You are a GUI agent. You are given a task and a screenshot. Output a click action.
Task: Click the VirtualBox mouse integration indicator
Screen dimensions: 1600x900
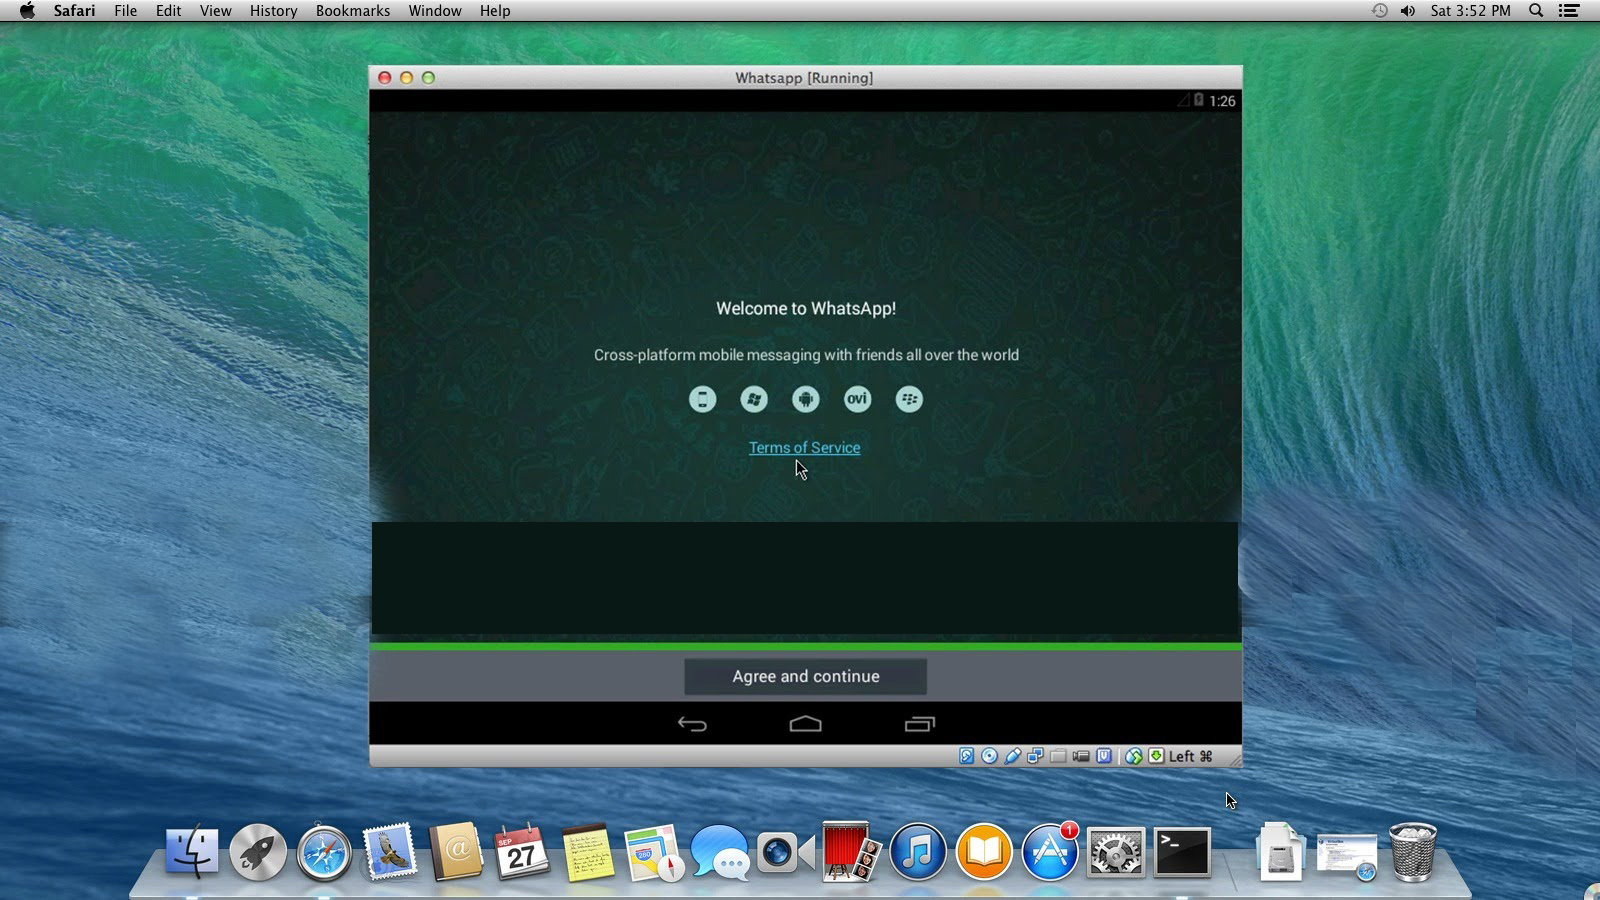click(x=1133, y=757)
